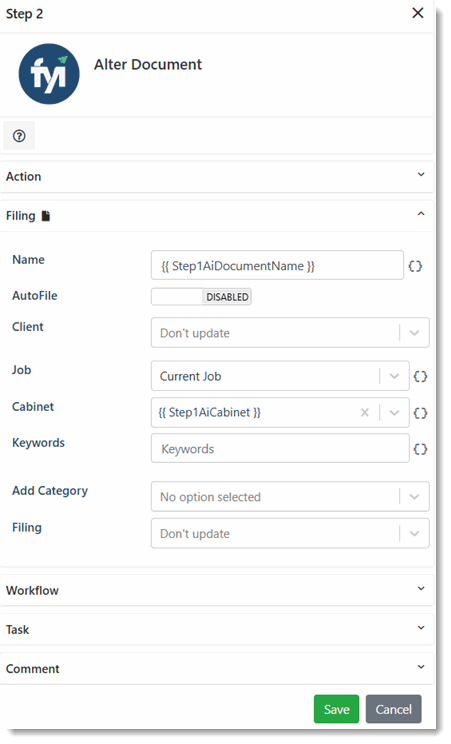Viewport: 451px width, 744px height.
Task: Expand the Comment section
Action: [x=216, y=669]
